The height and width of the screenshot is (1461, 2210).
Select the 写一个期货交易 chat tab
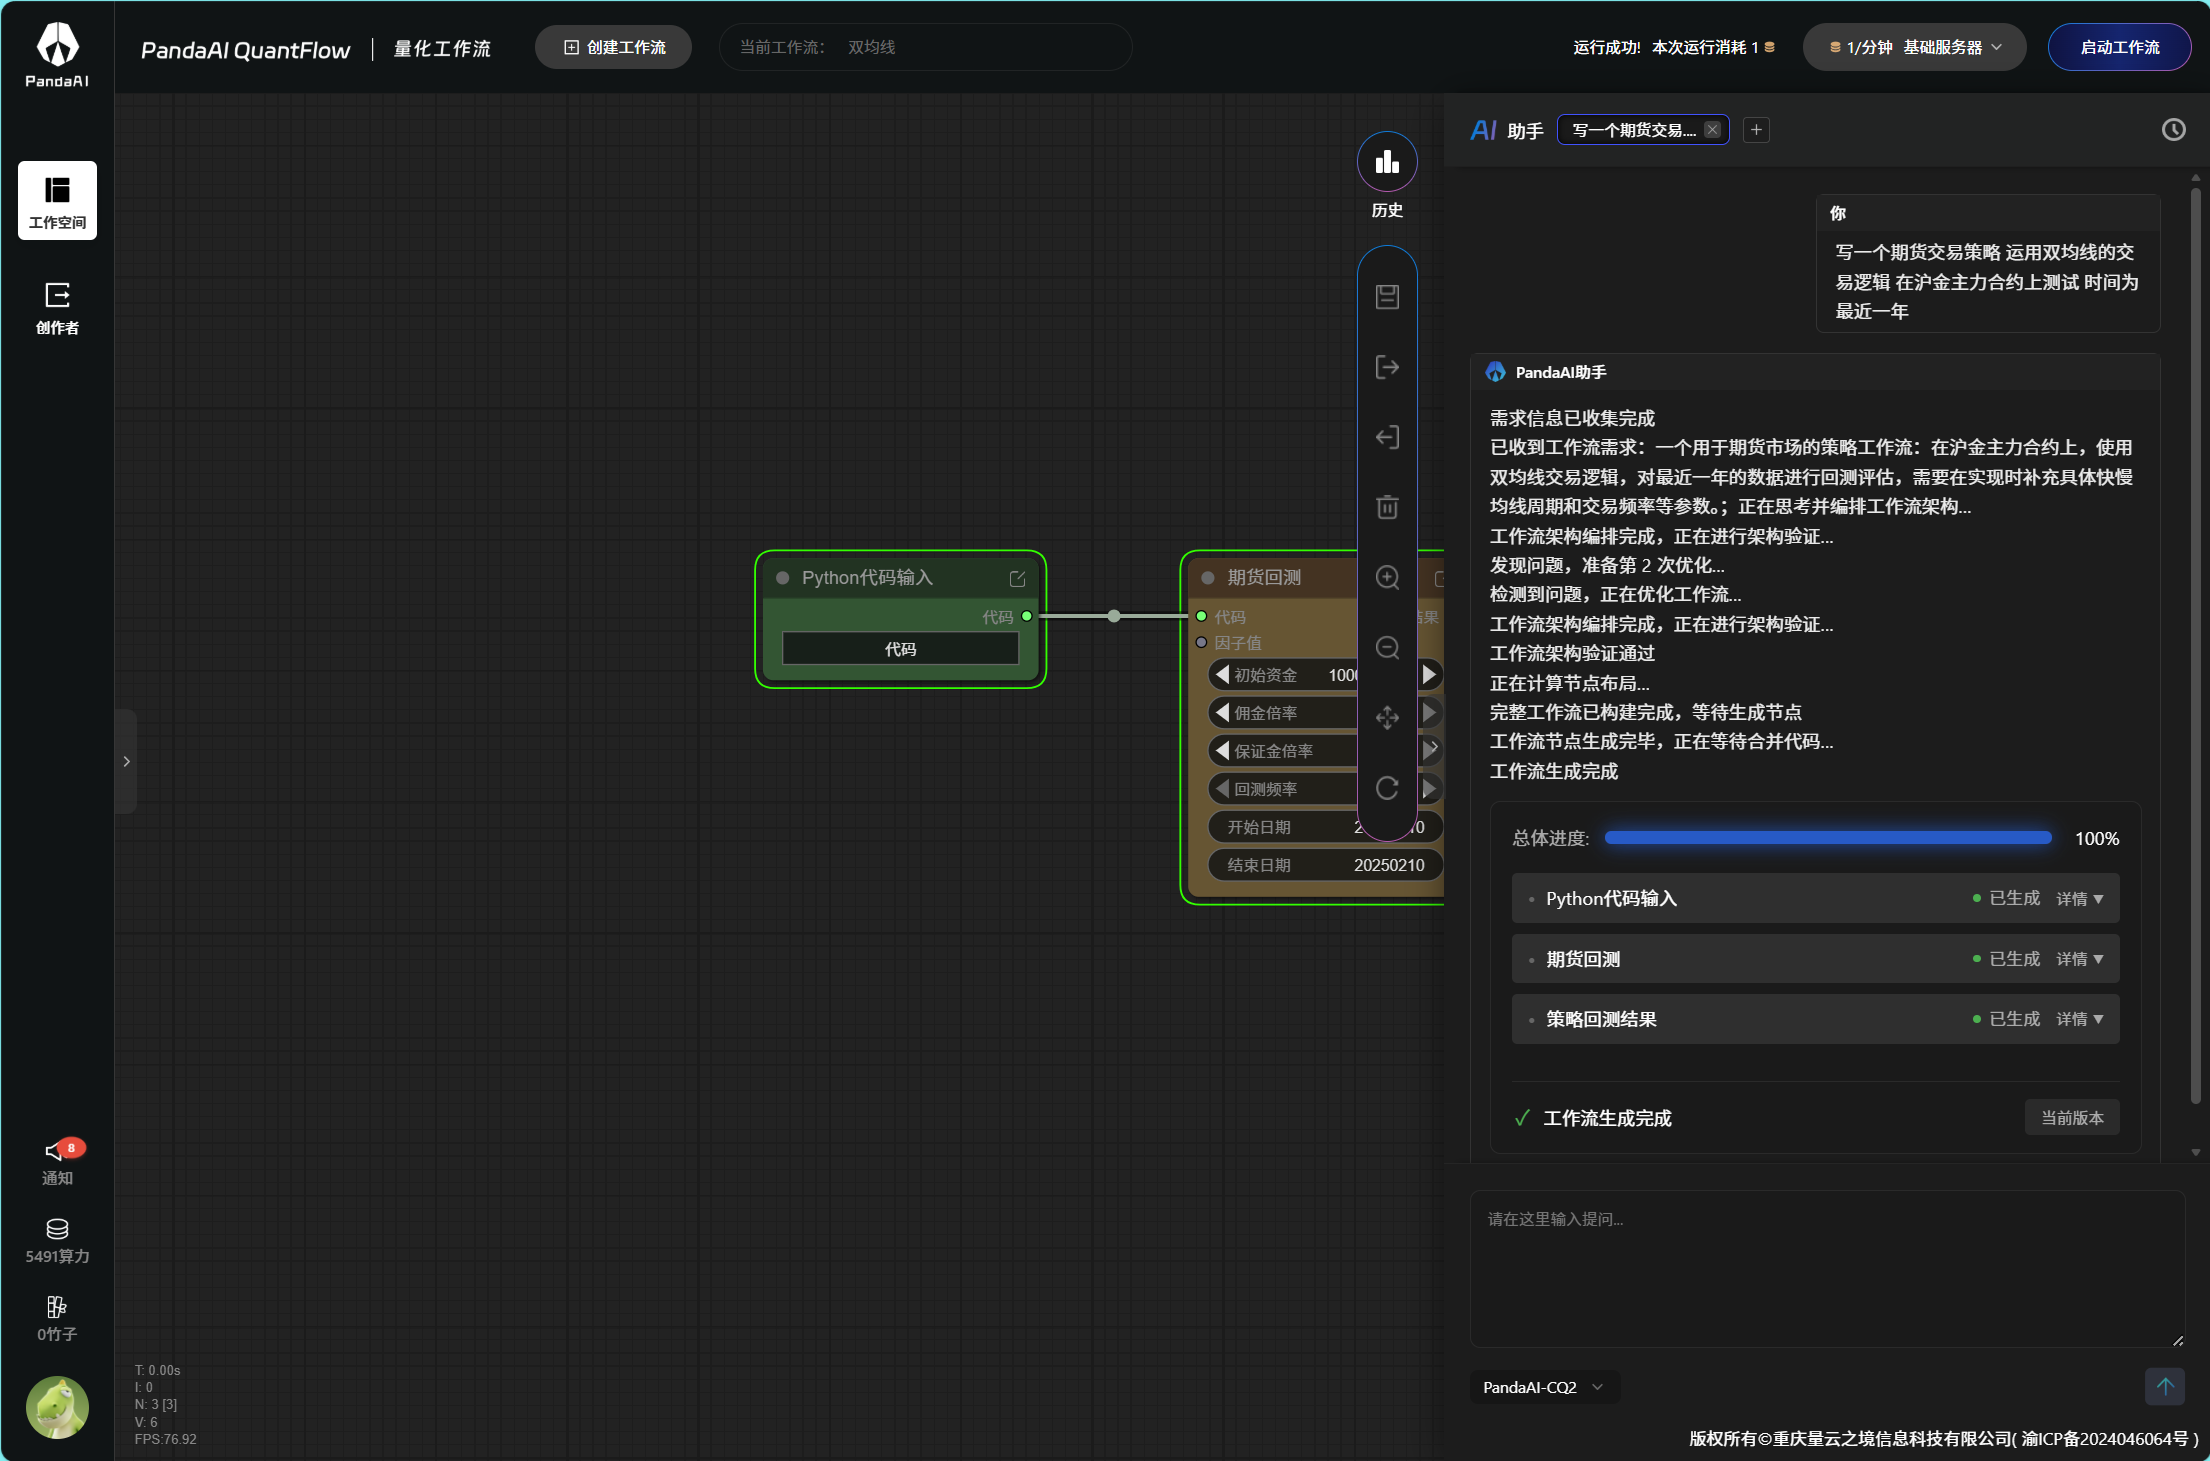pos(1633,130)
